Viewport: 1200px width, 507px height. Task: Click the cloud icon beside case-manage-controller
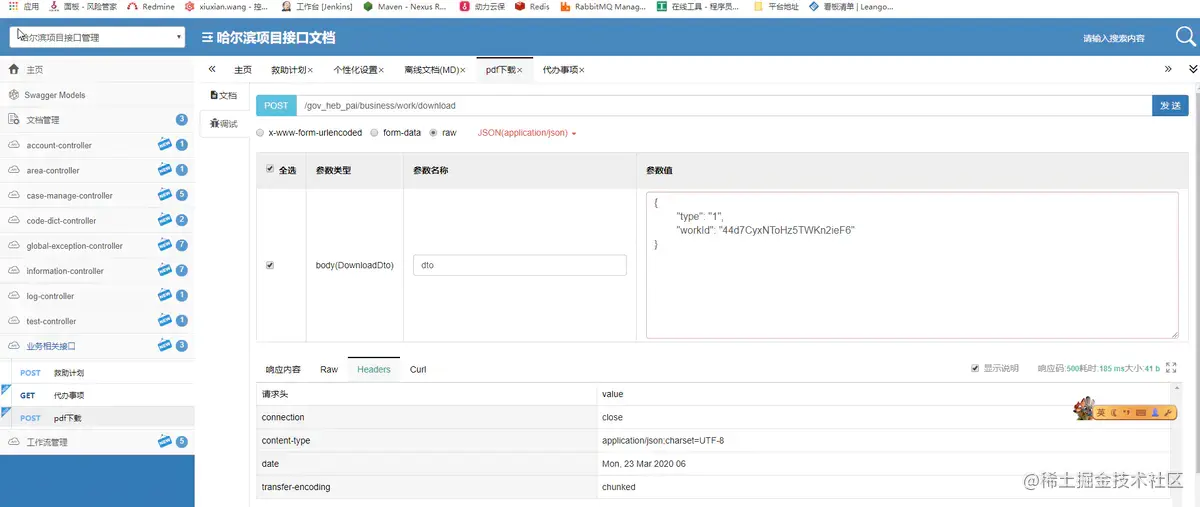click(x=14, y=195)
